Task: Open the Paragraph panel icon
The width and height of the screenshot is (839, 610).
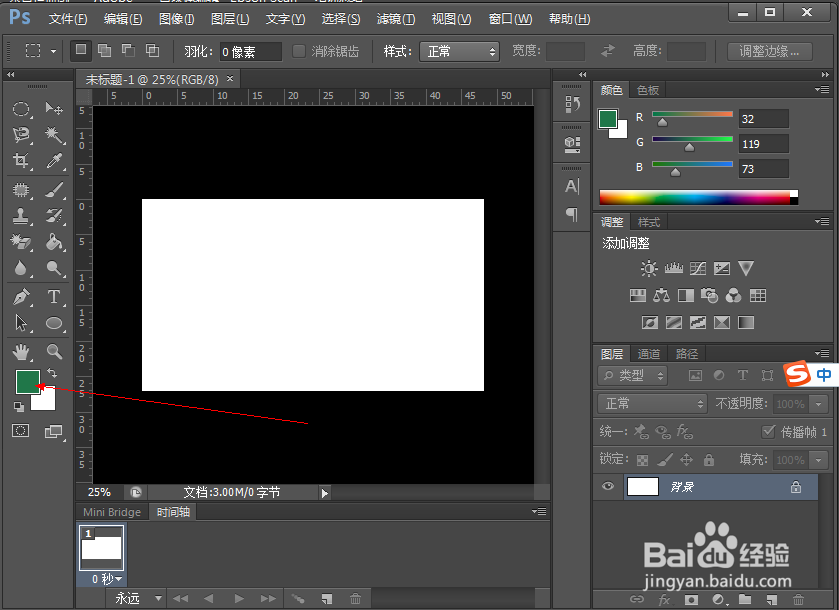Action: [572, 215]
